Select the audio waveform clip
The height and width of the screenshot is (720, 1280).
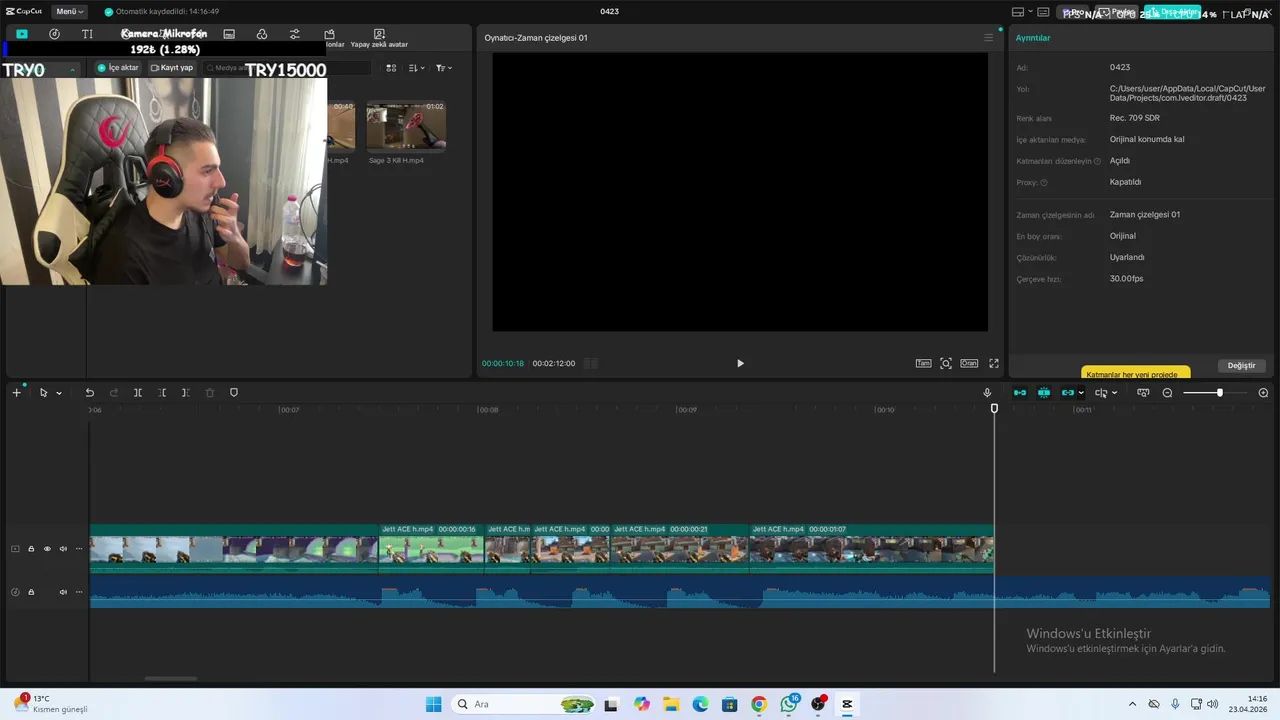(680, 592)
